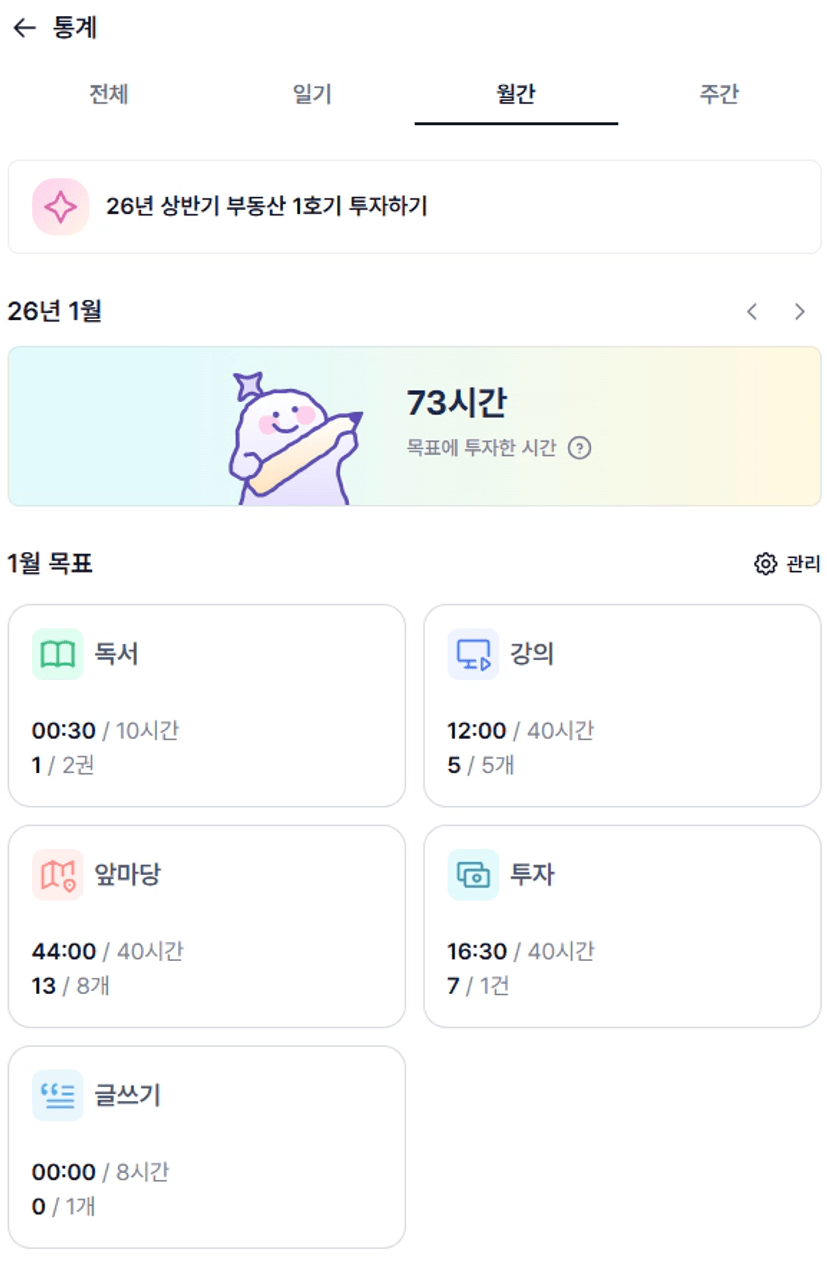Screen dimensions: 827x1274
Task: Switch to the 일기 tab
Action: pyautogui.click(x=312, y=95)
